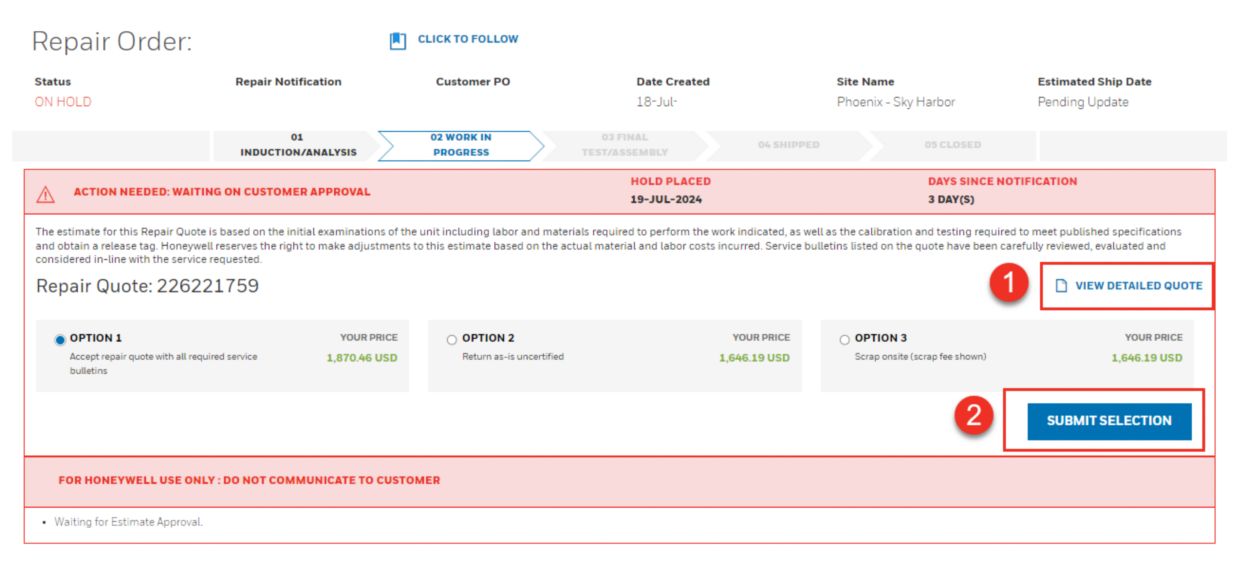Click the 19-JUL-2024 hold placed date
Image resolution: width=1239 pixels, height=576 pixels.
(x=666, y=200)
